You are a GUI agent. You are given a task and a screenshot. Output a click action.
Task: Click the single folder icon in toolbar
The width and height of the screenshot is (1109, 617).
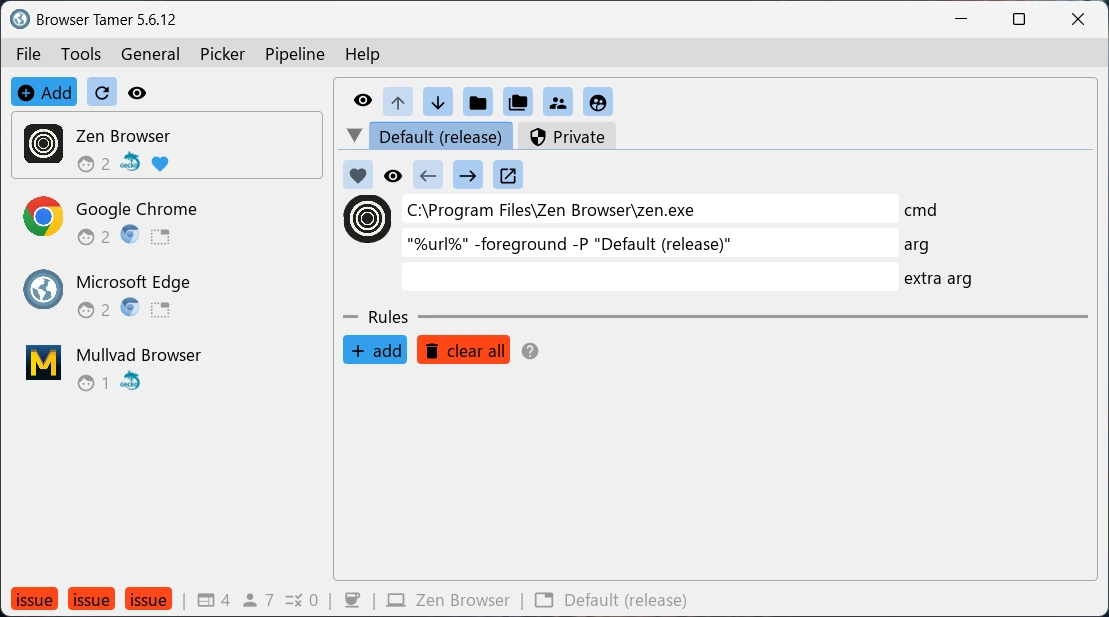tap(478, 103)
